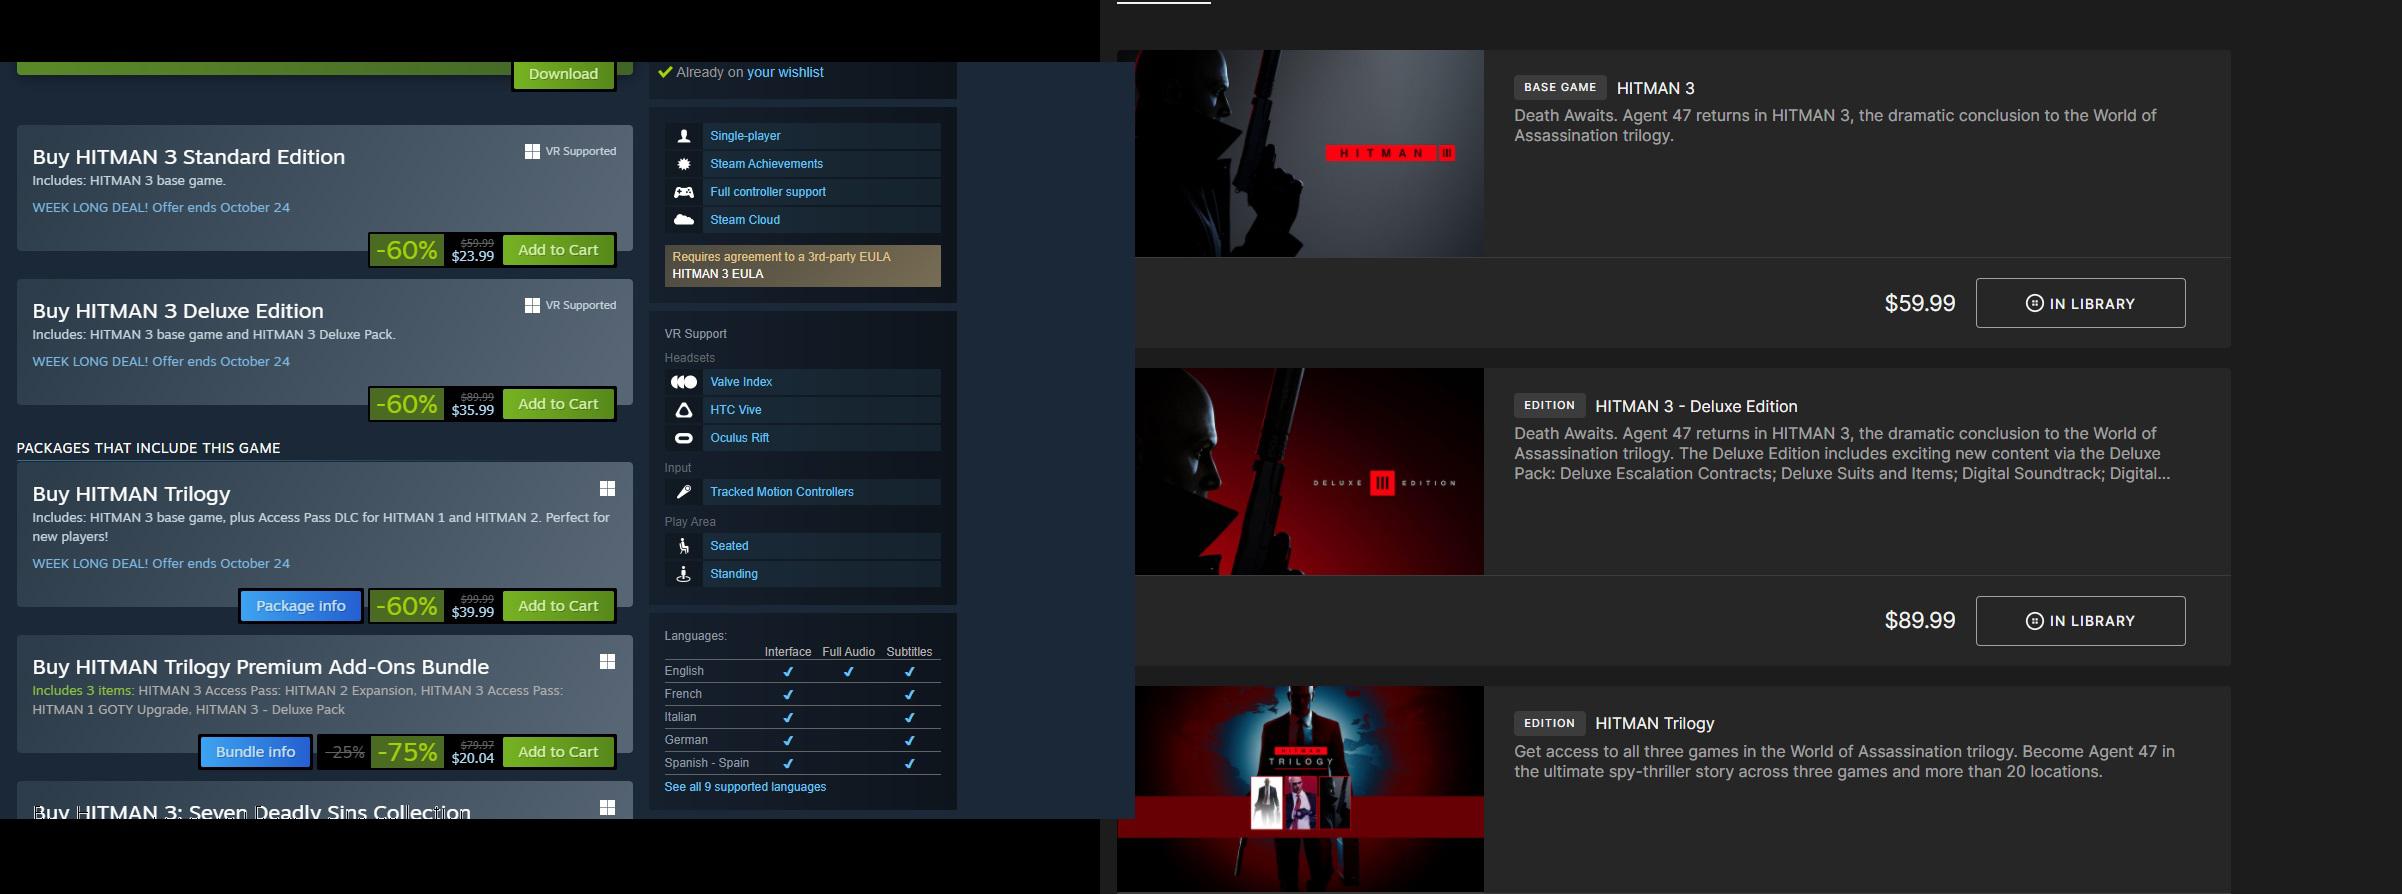Click the 'BASE GAME' label badge

[1560, 87]
